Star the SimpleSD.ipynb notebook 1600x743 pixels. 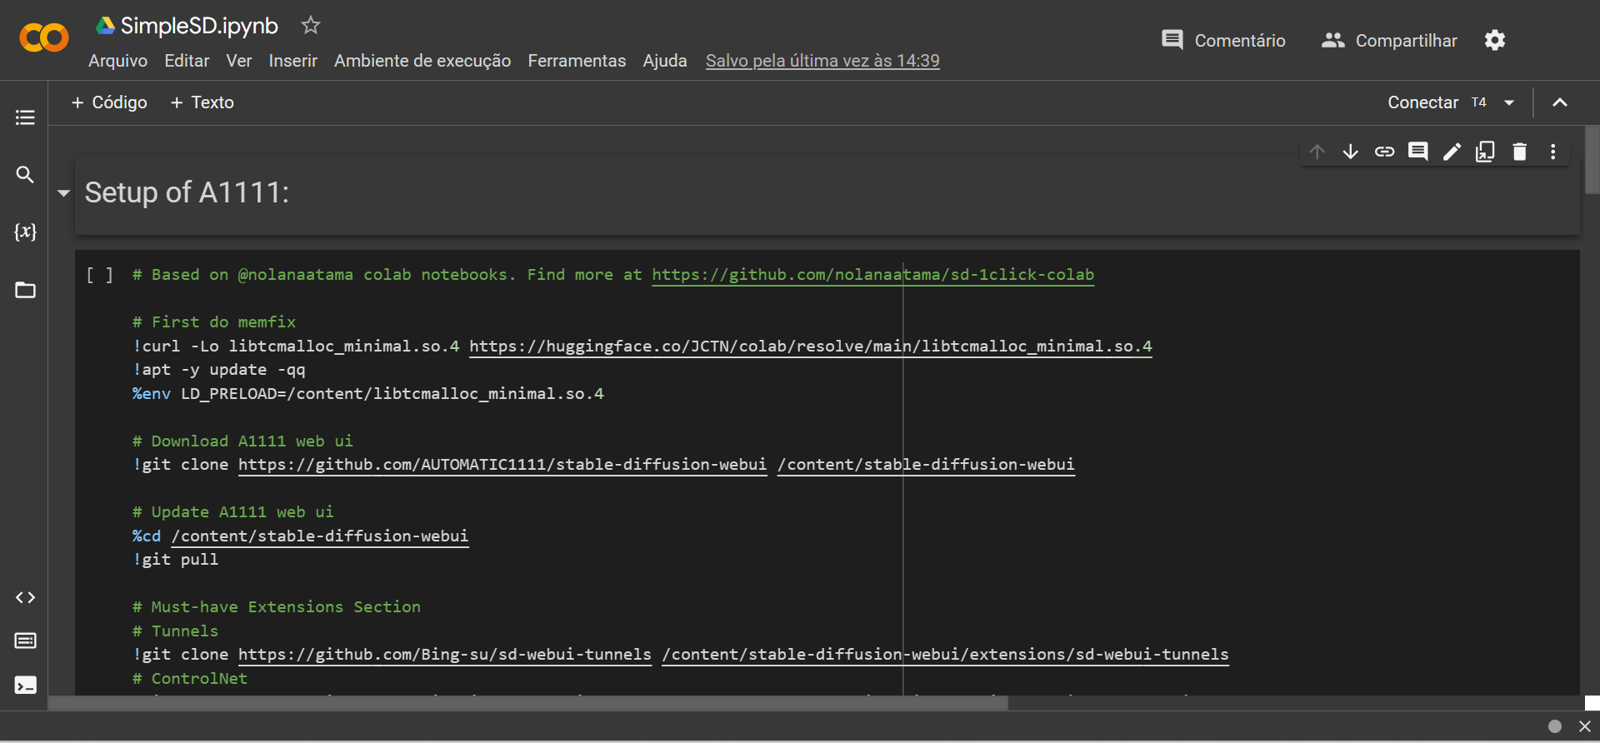pos(311,25)
